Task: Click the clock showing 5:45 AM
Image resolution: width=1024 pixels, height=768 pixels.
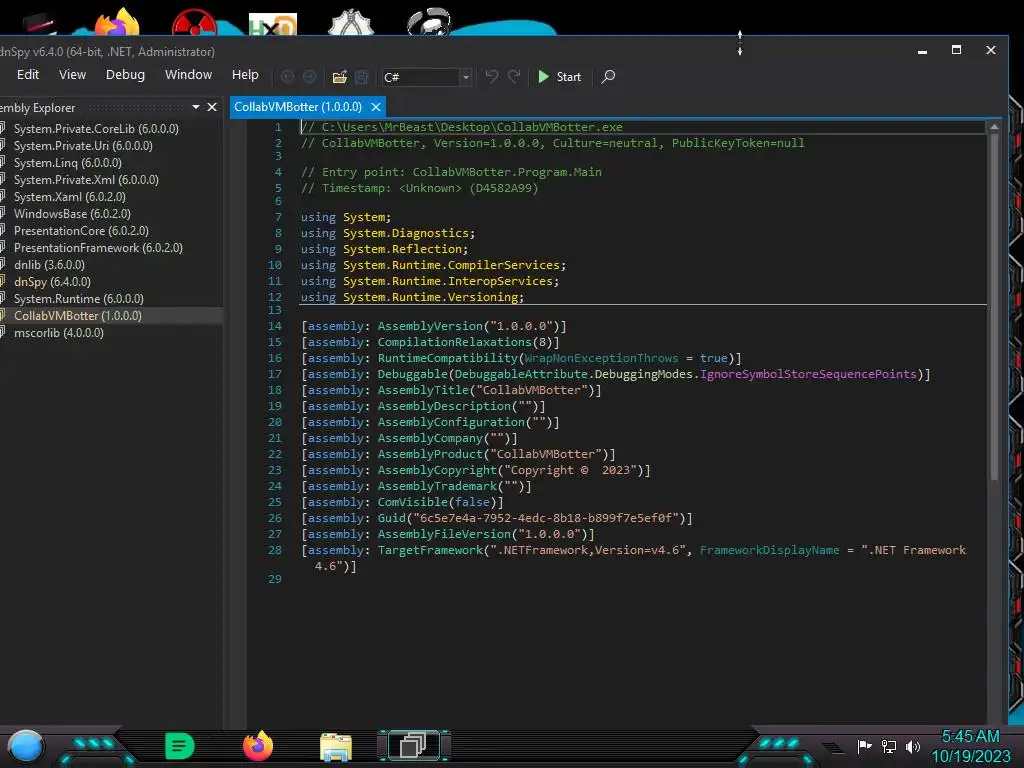Action: point(970,736)
